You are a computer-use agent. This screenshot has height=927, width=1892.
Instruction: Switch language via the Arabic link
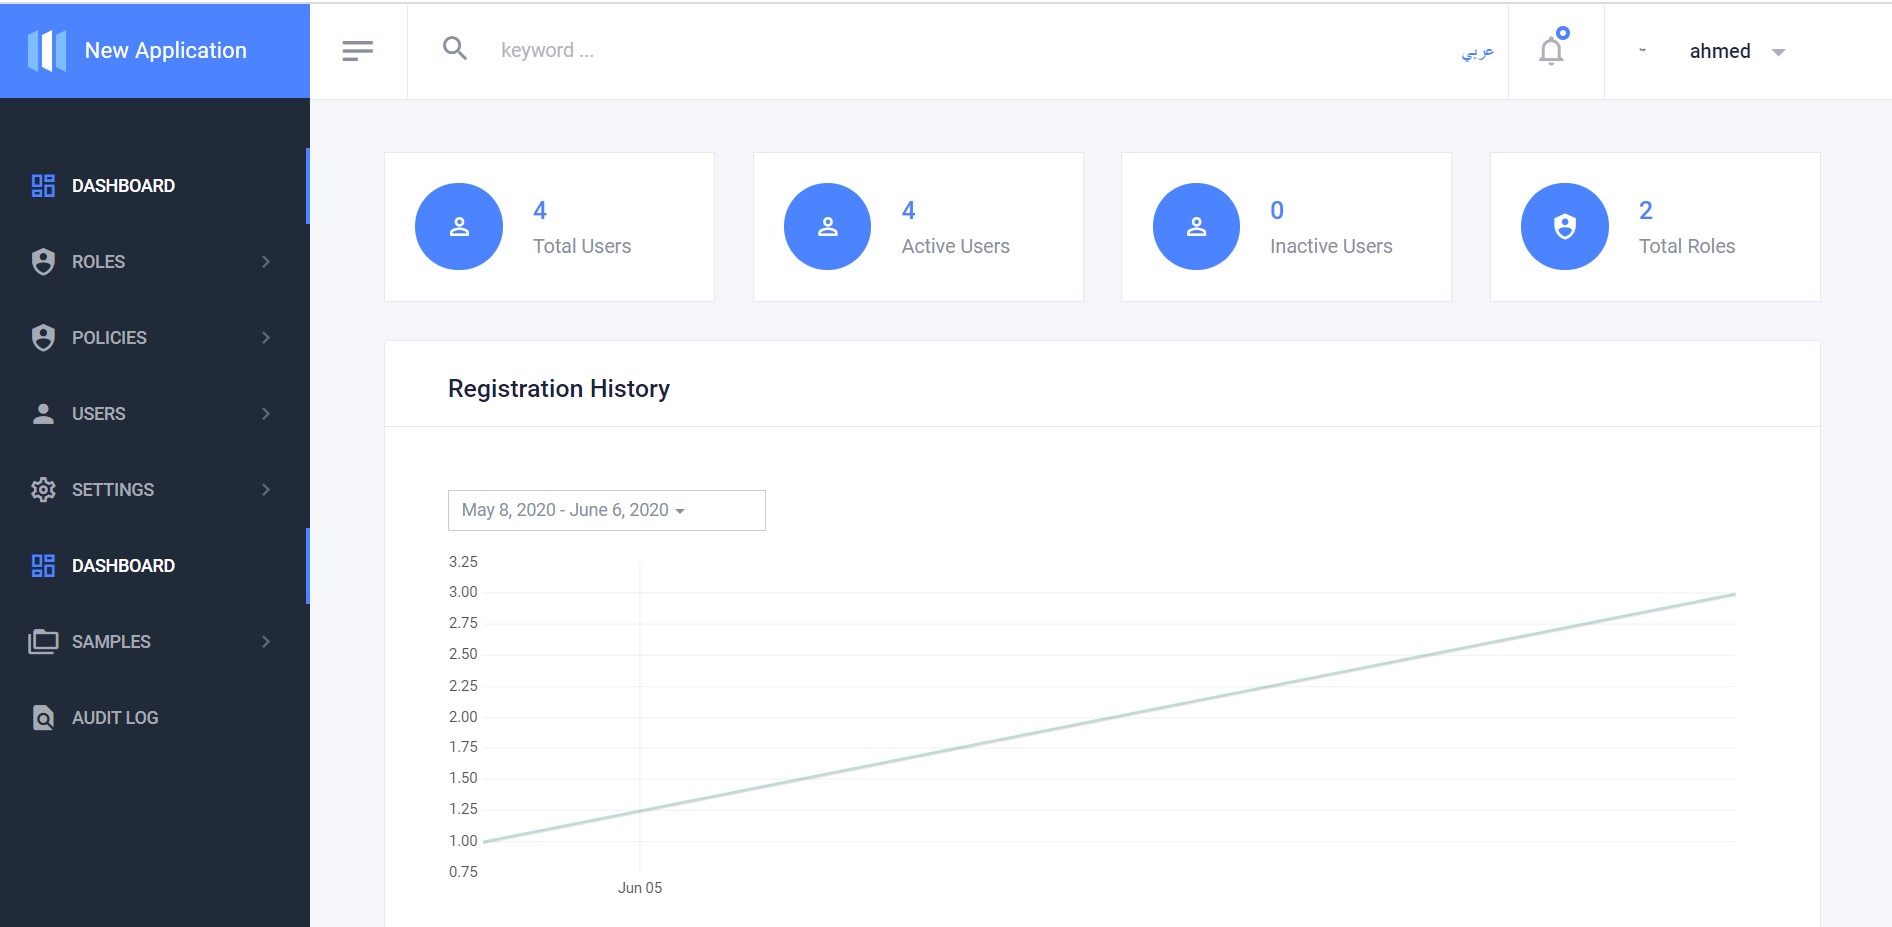[1477, 51]
